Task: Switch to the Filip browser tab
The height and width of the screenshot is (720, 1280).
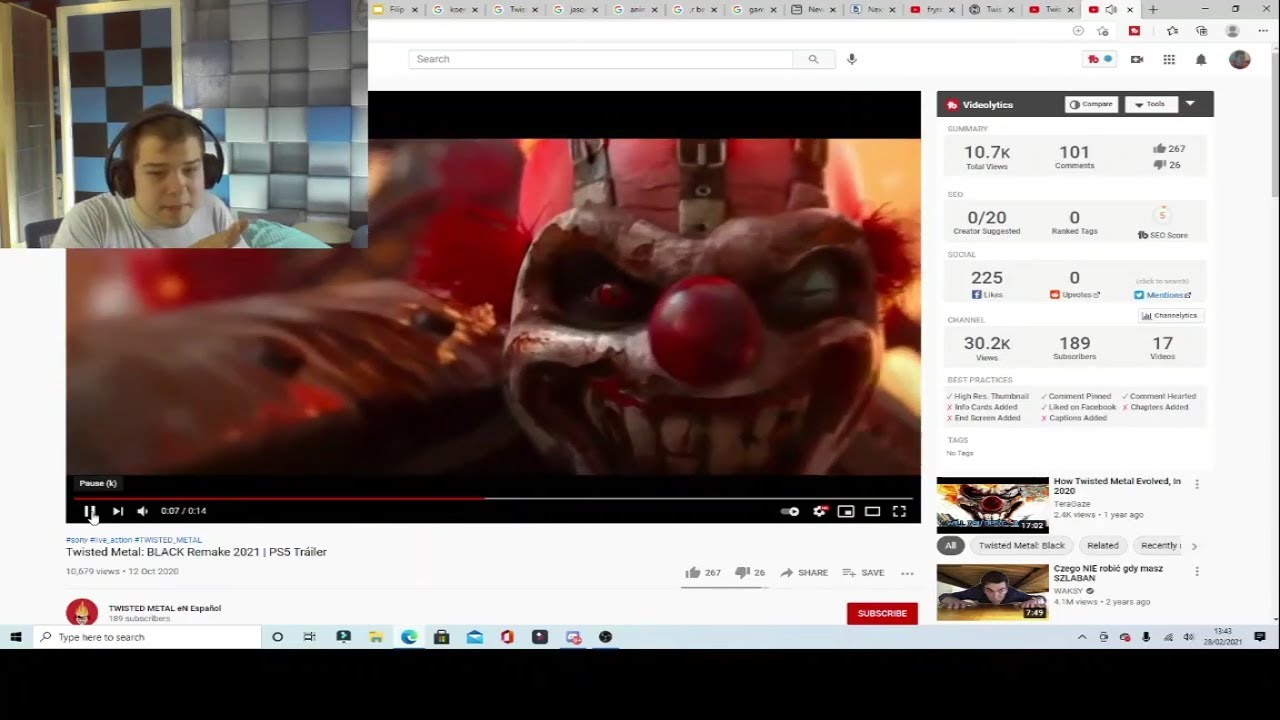Action: [394, 9]
